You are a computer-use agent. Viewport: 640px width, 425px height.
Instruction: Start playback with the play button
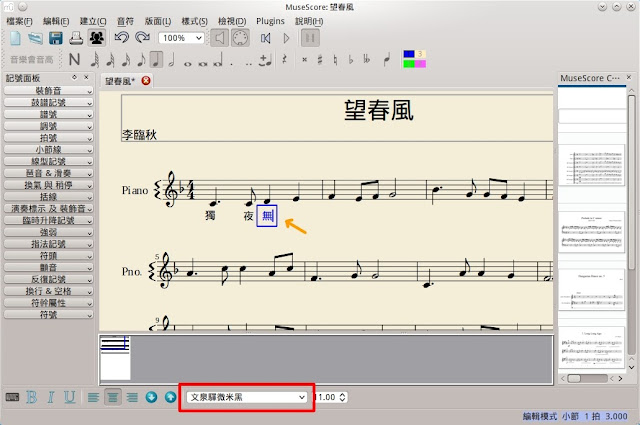287,38
